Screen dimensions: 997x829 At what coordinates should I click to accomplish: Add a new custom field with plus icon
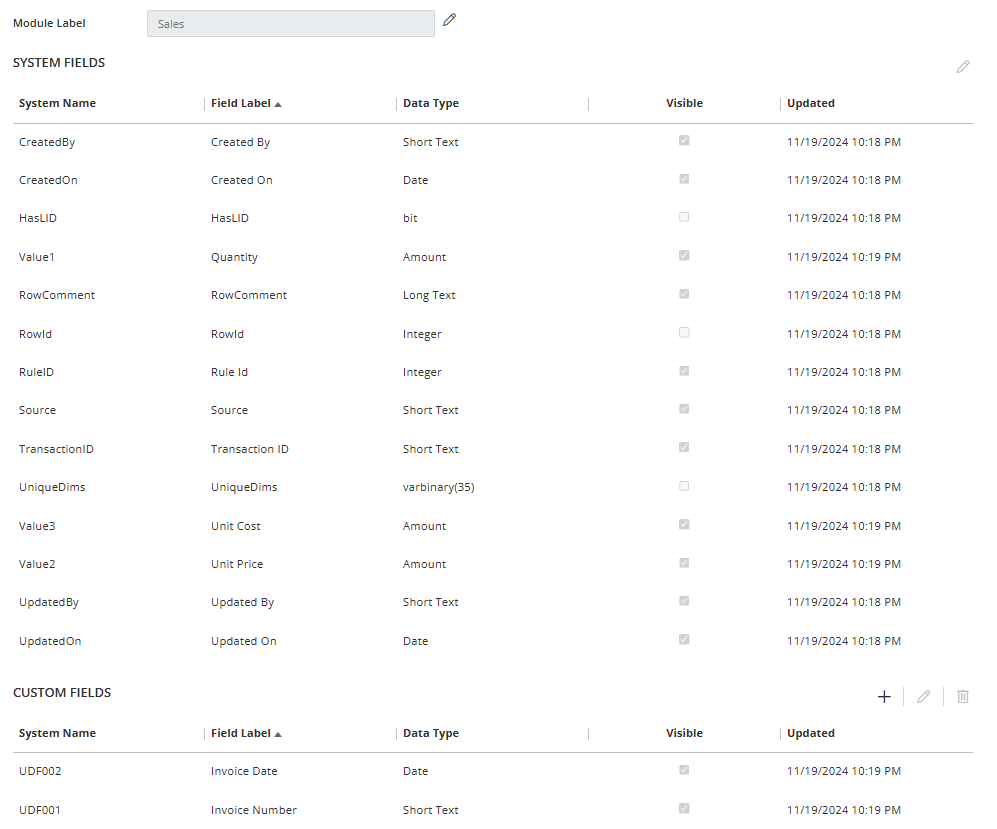pos(884,697)
